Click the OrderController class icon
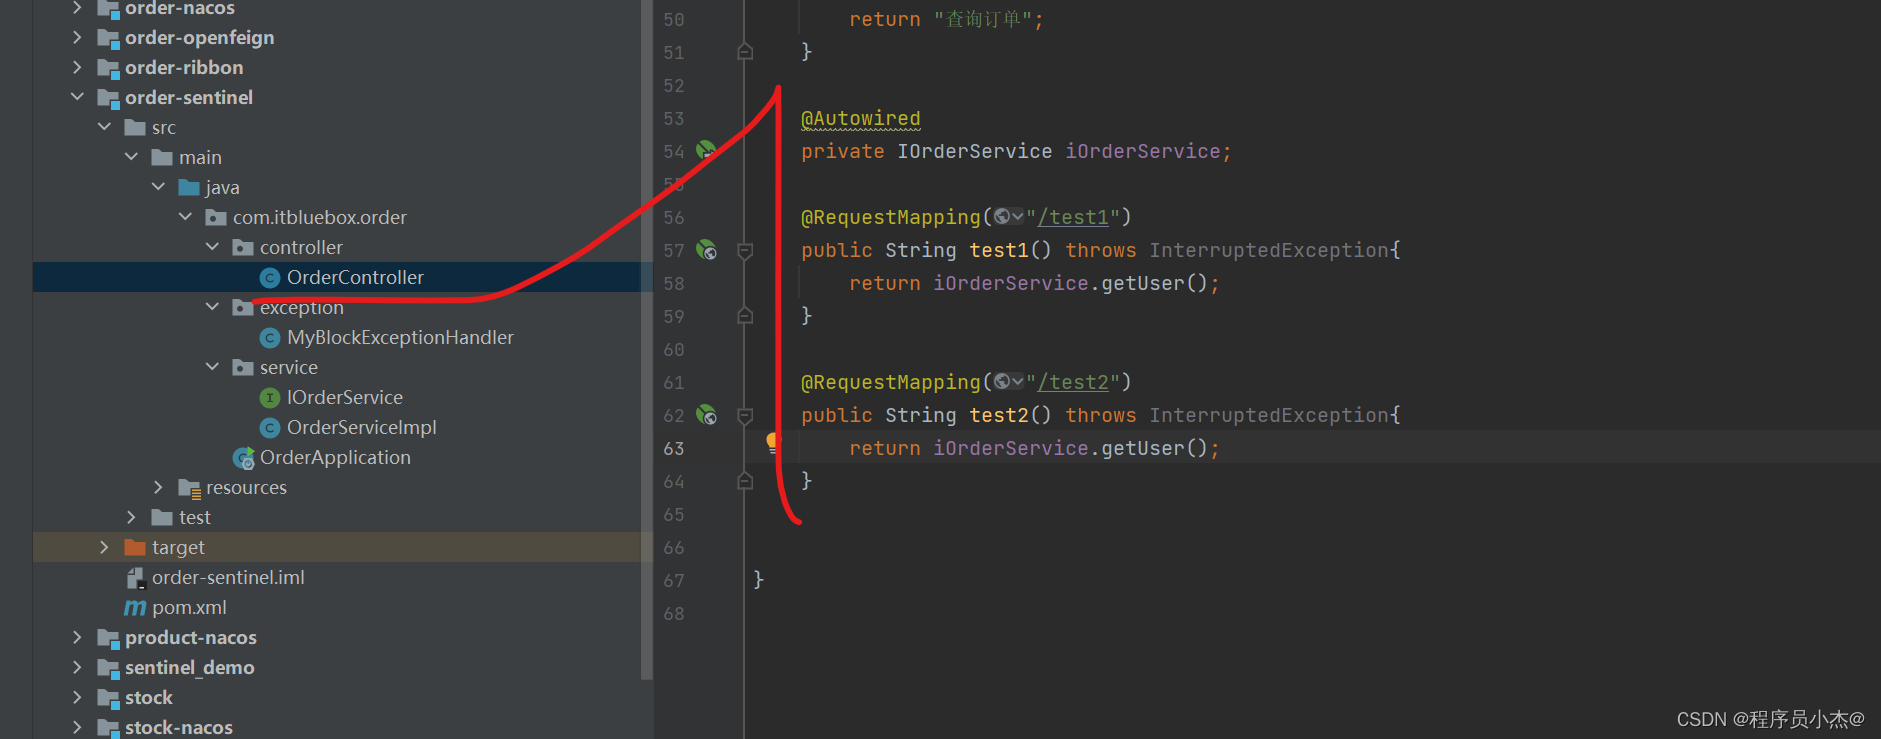This screenshot has height=739, width=1881. 269,278
